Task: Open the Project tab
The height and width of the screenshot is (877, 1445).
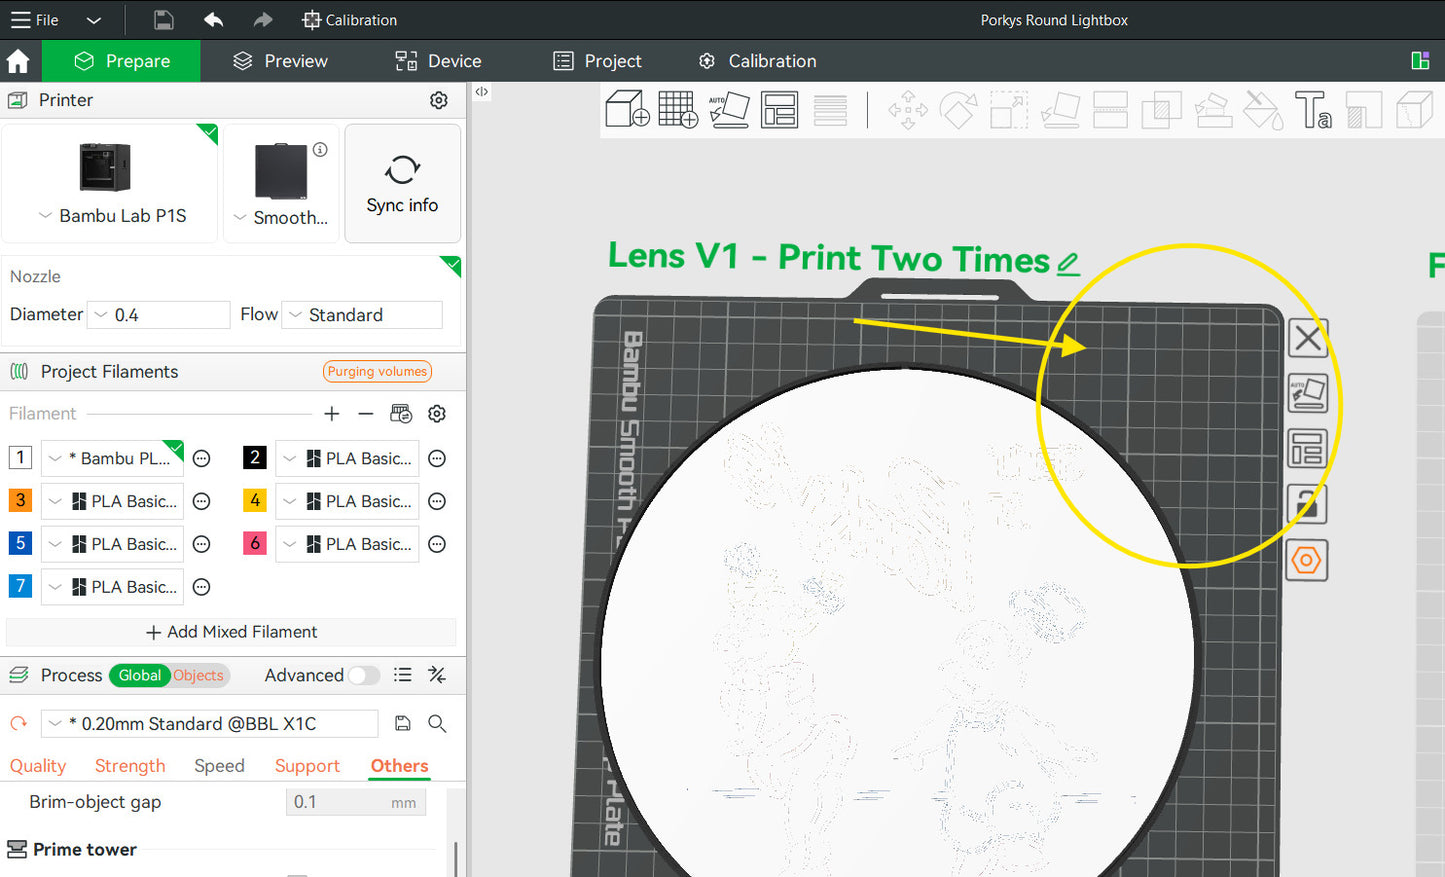Action: click(597, 61)
